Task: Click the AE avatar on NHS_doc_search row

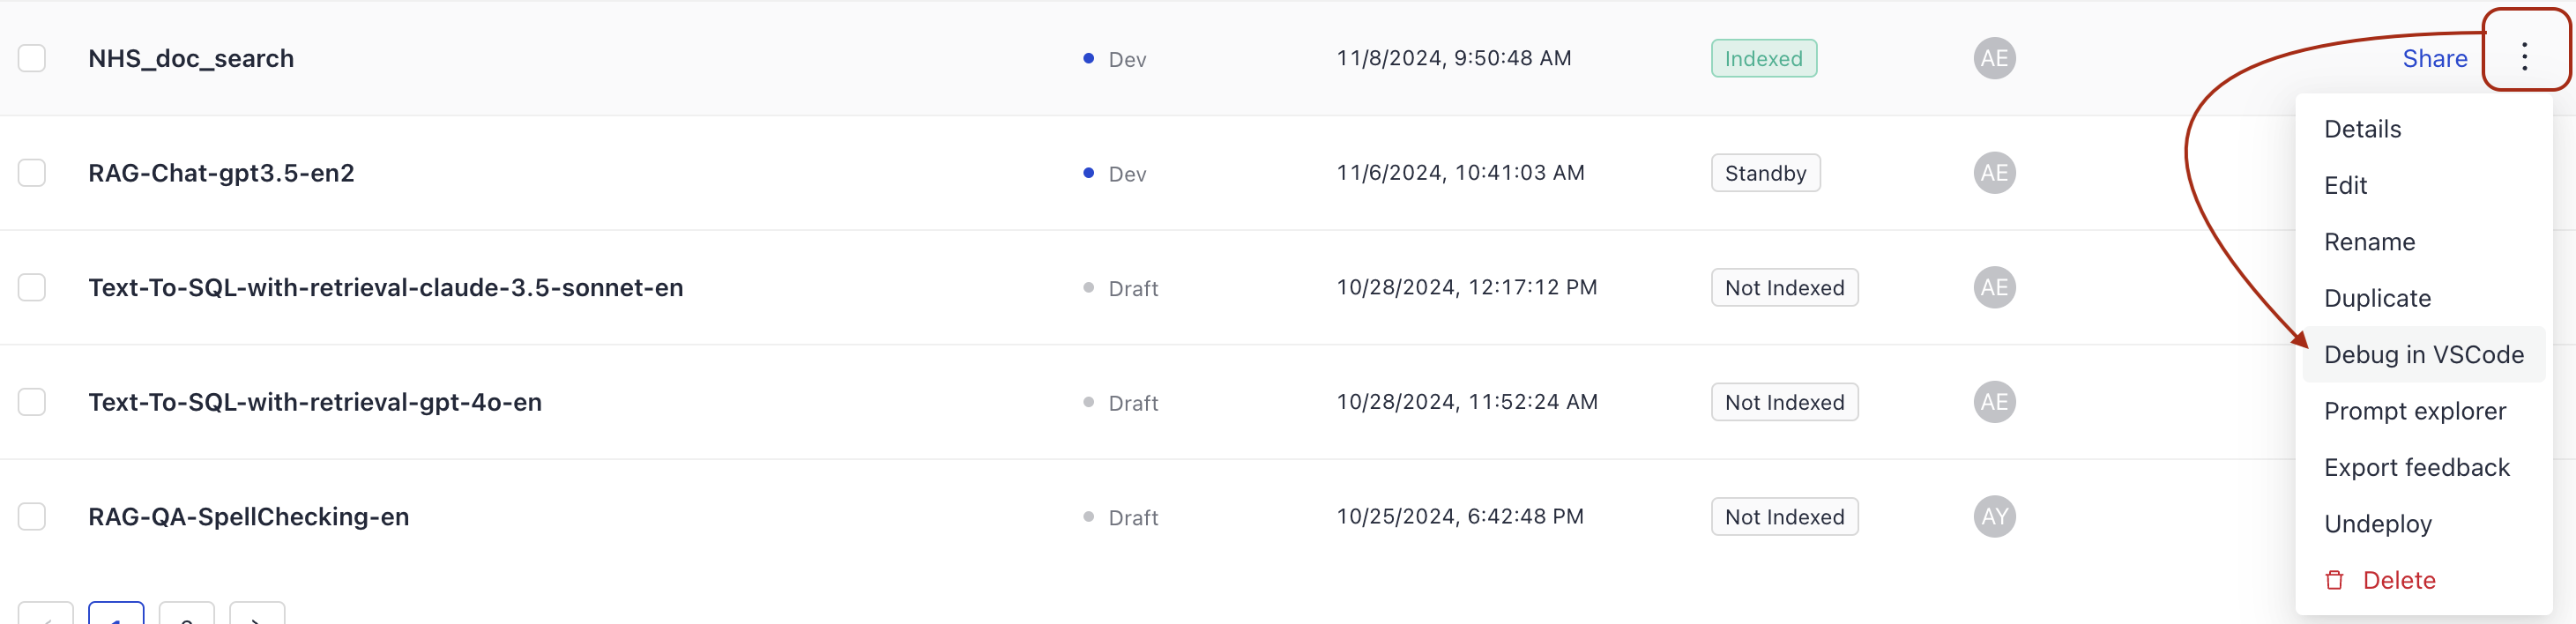Action: 1994,58
